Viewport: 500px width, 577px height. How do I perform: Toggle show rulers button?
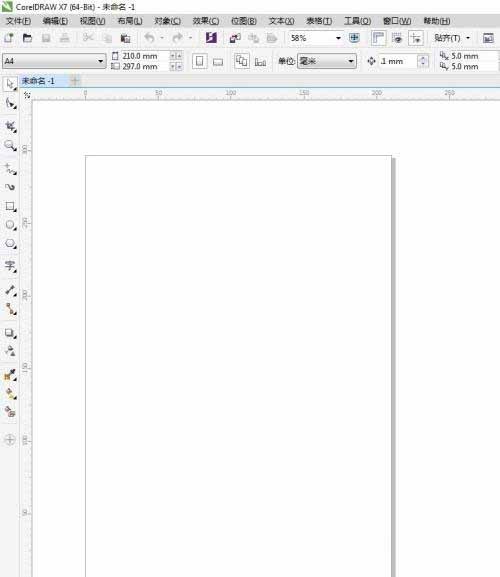(x=378, y=38)
